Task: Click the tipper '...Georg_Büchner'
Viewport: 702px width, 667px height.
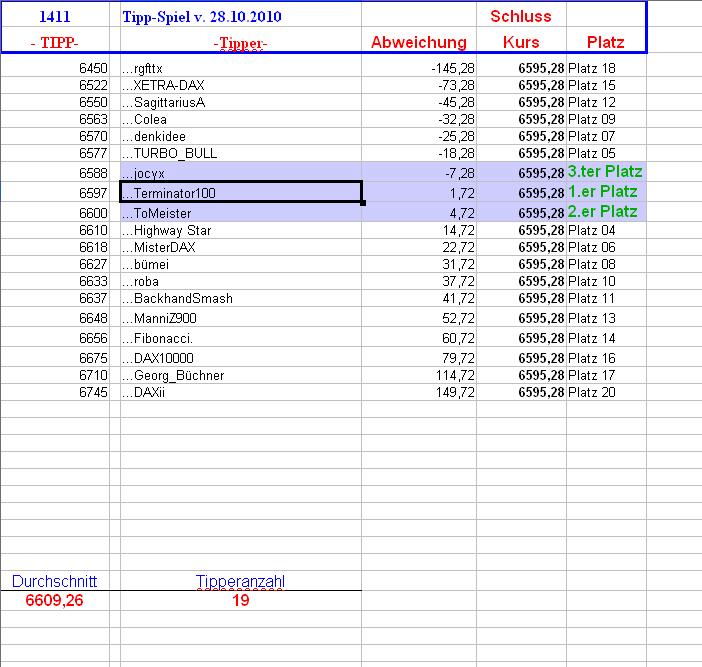Action: click(173, 376)
